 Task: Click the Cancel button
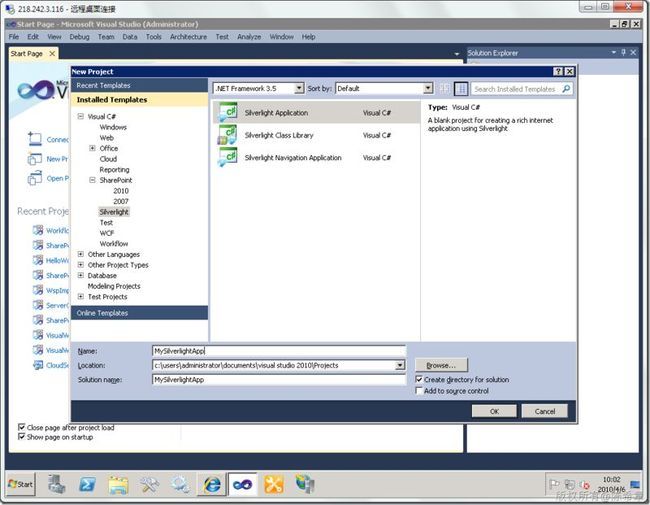click(545, 411)
